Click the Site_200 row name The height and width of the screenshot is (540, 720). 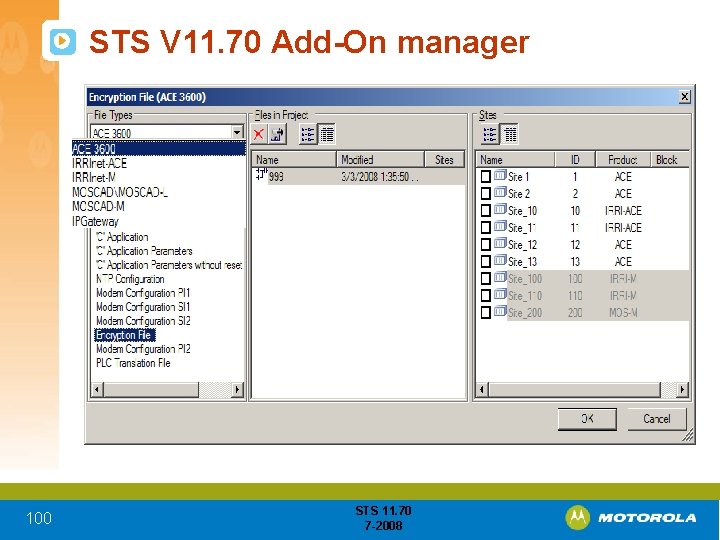pos(525,313)
